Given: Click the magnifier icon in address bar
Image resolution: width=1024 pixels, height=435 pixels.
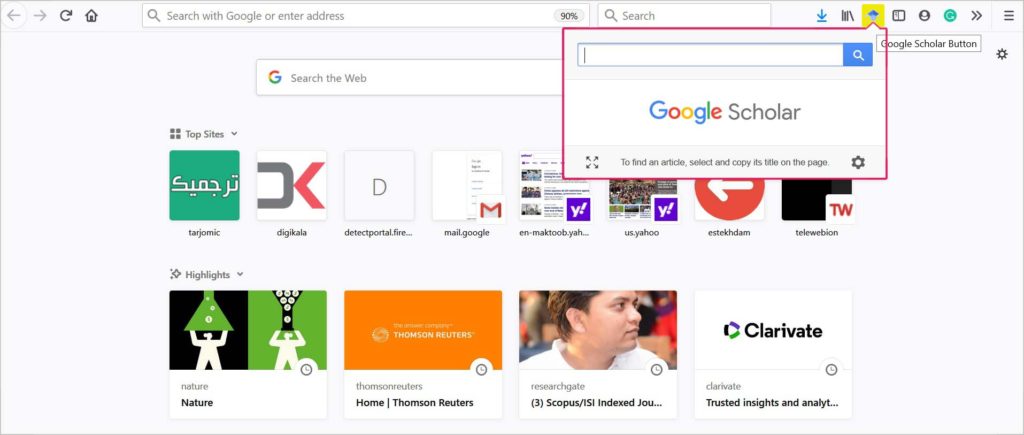Looking at the screenshot, I should point(154,16).
